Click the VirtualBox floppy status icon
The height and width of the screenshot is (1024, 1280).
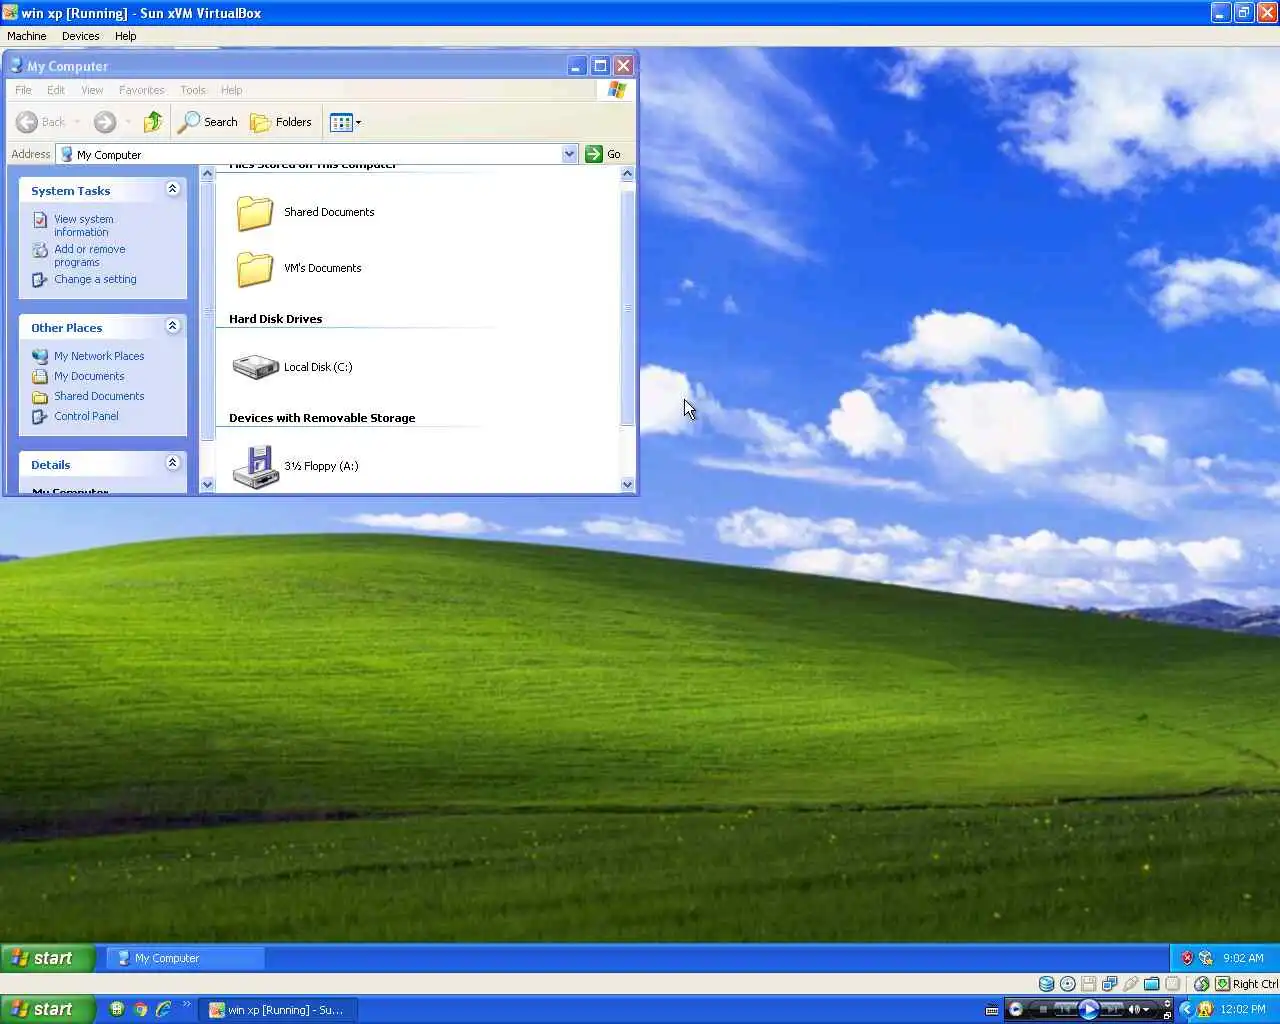click(x=1089, y=984)
